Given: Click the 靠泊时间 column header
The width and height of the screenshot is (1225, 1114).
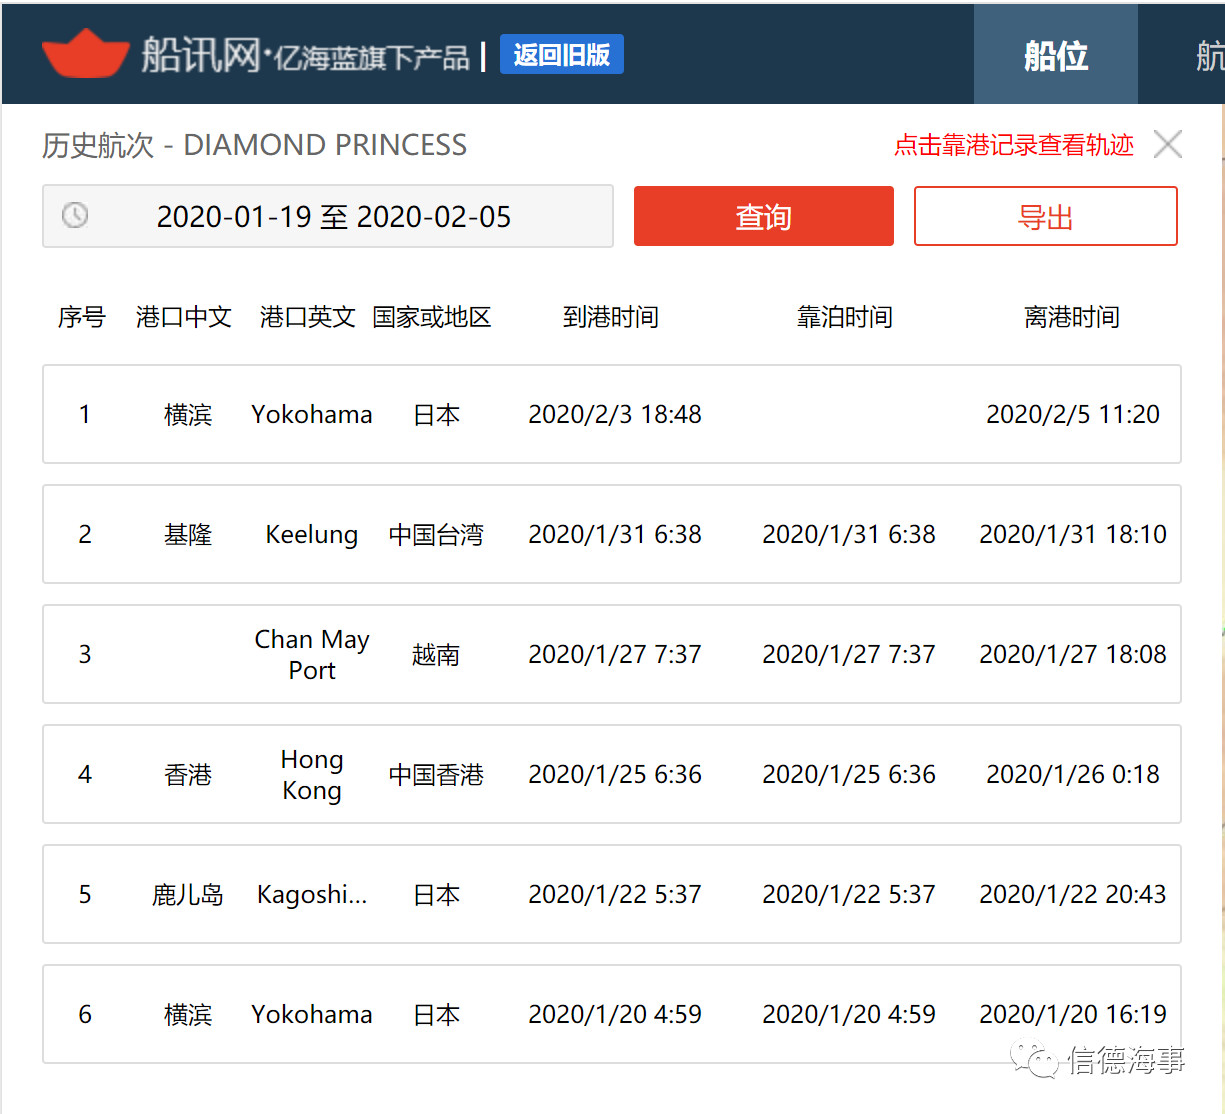Looking at the screenshot, I should (x=845, y=317).
